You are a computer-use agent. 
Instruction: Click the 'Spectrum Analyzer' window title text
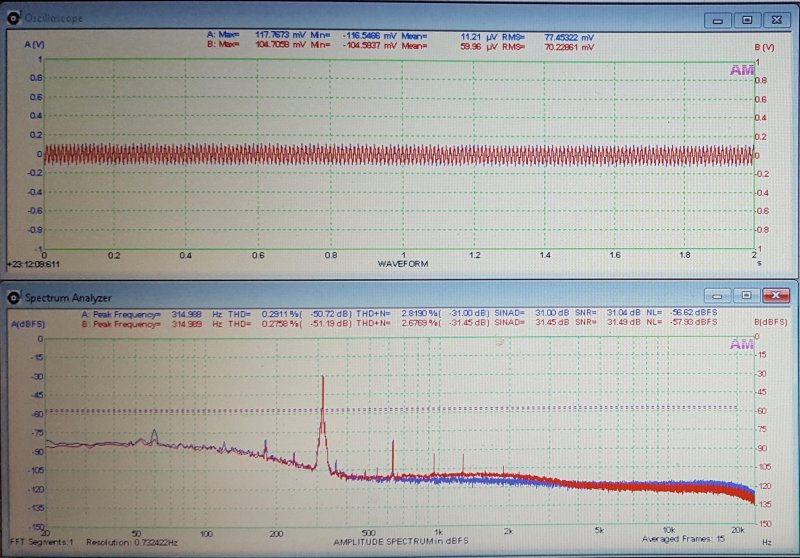click(x=68, y=298)
